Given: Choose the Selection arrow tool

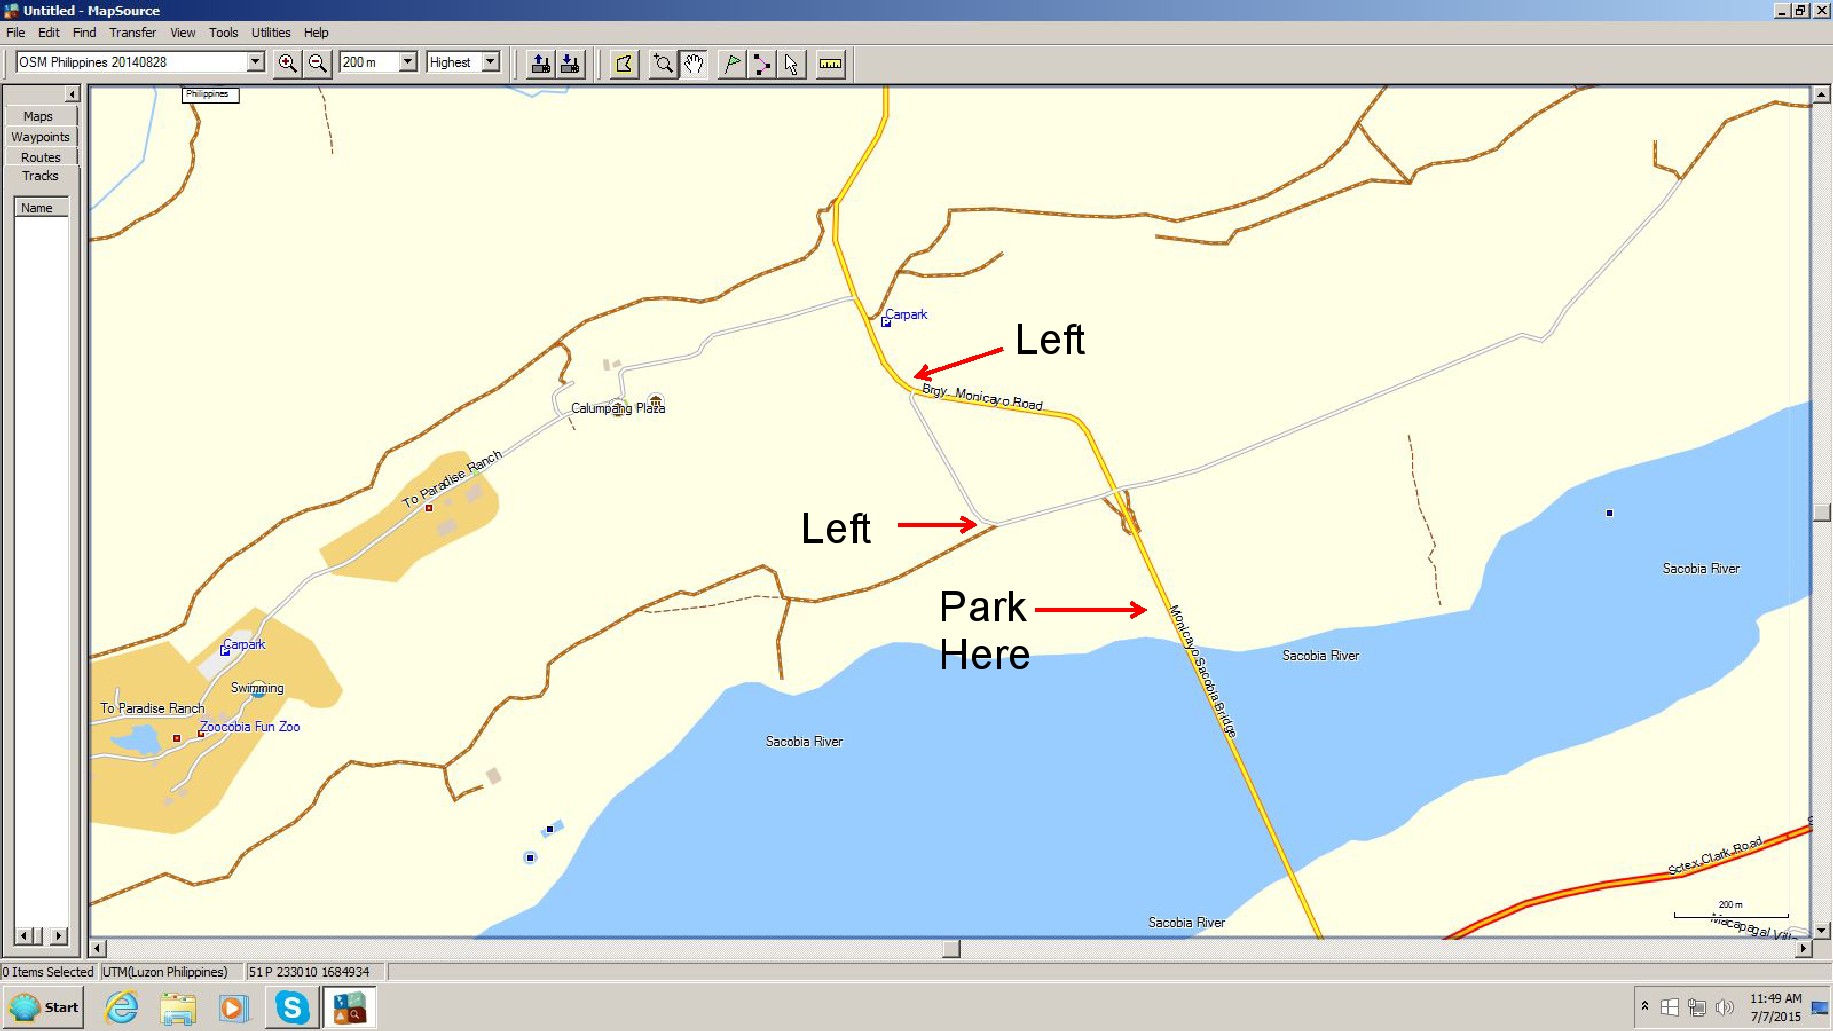Looking at the screenshot, I should pyautogui.click(x=791, y=64).
